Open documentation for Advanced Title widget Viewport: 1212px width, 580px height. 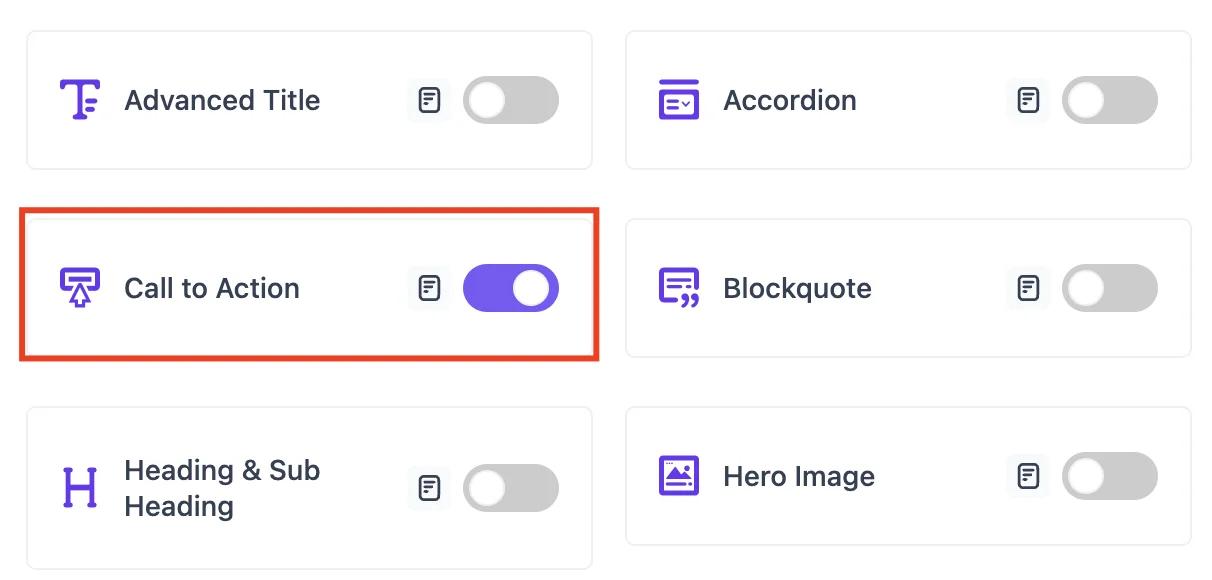coord(428,99)
